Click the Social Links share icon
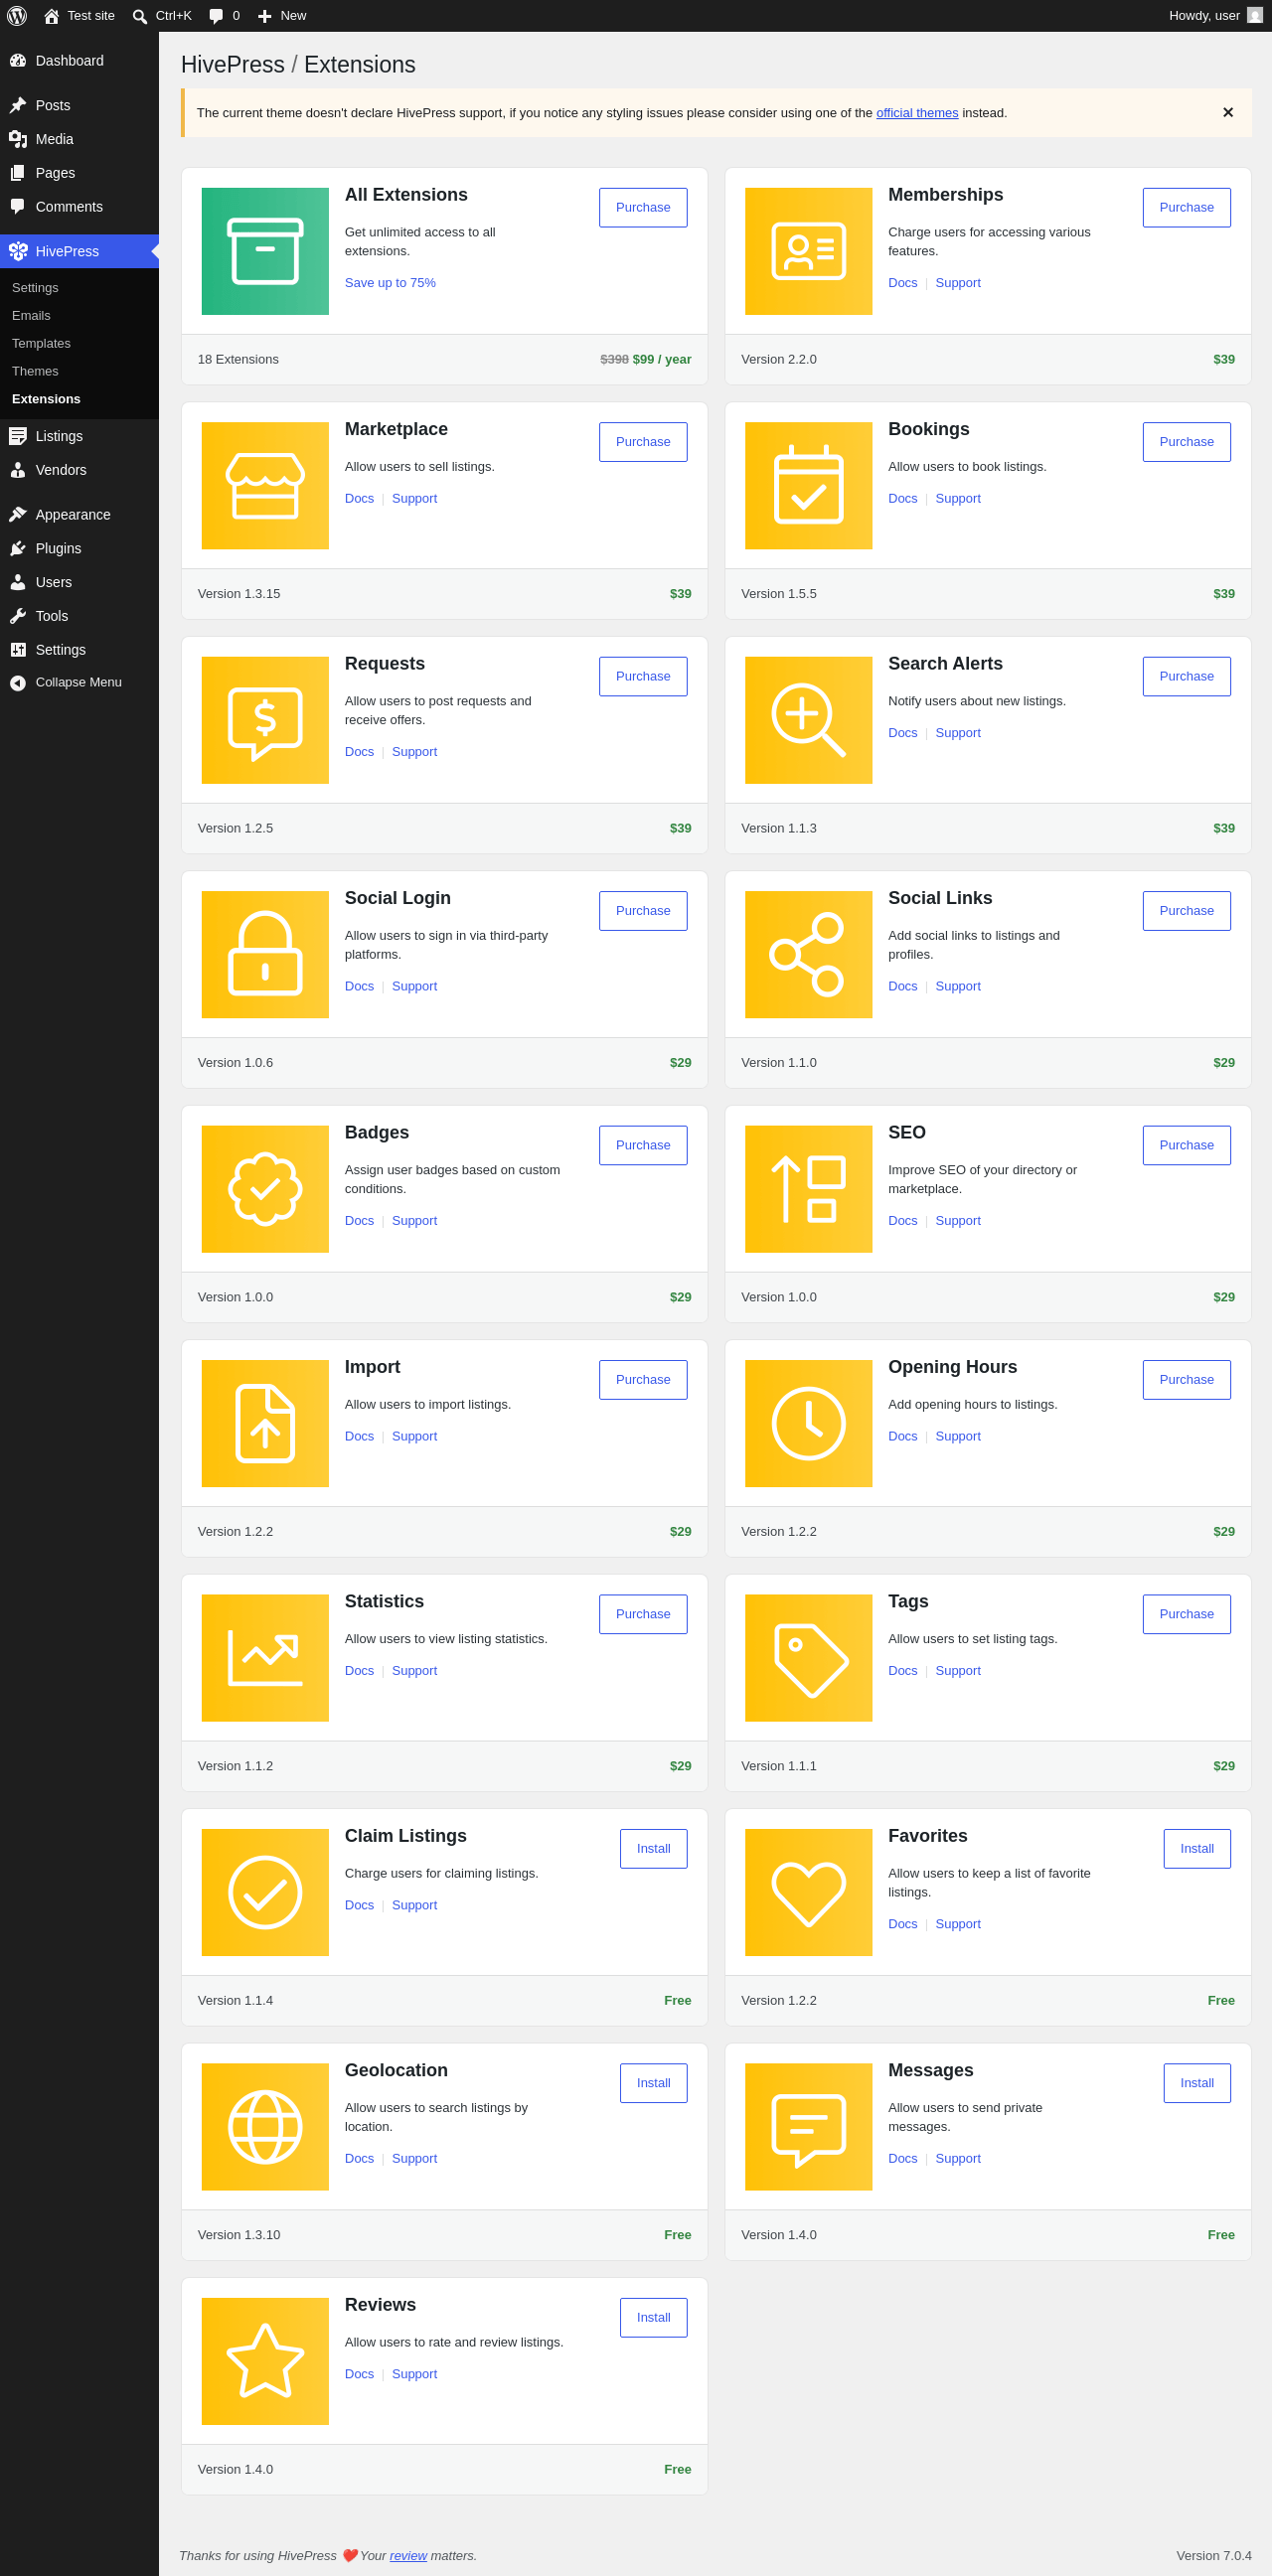The width and height of the screenshot is (1272, 2576). [809, 955]
